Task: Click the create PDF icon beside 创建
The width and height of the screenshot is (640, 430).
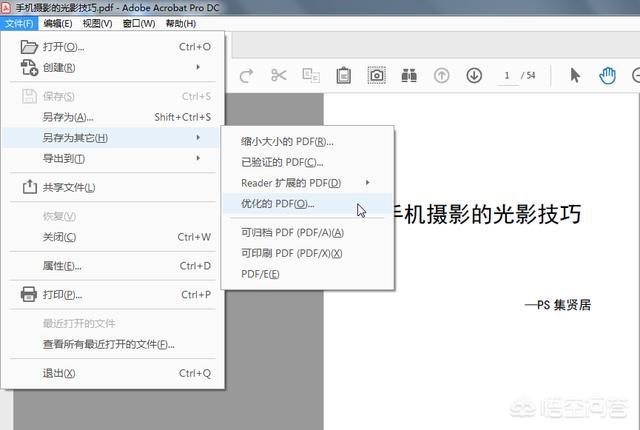Action: (29, 67)
